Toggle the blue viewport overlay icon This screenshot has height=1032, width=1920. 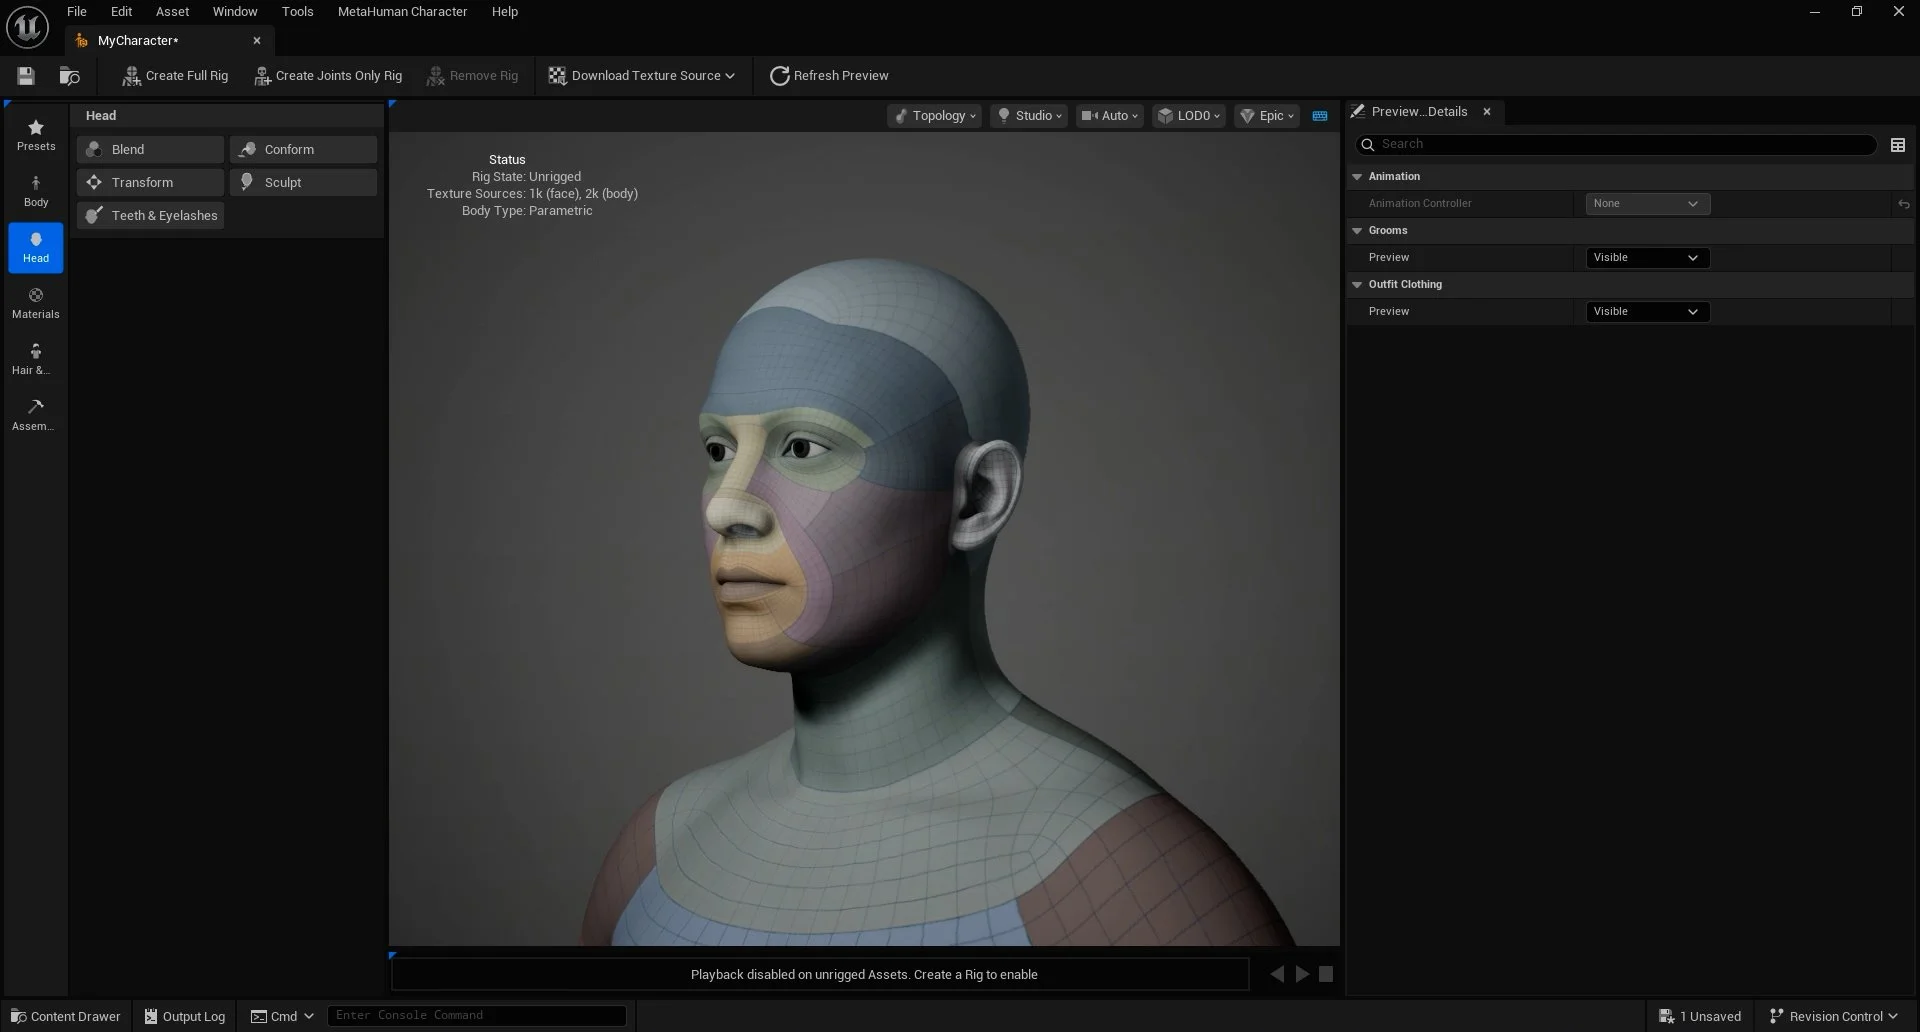pos(1320,116)
